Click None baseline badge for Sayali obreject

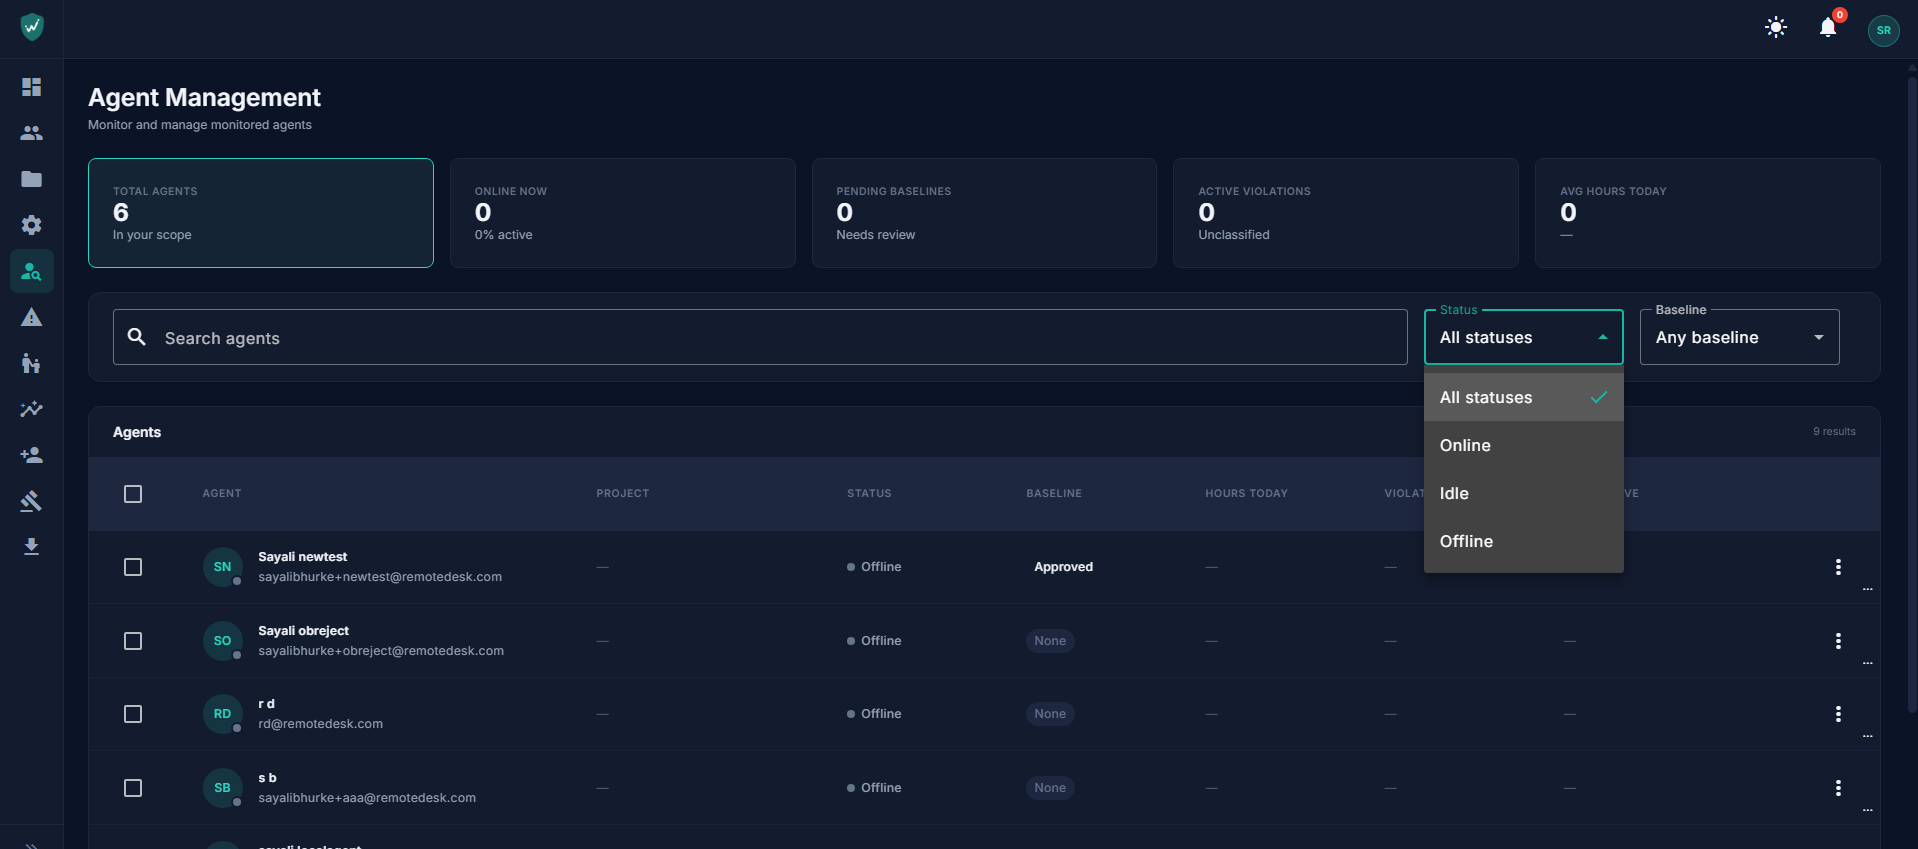[x=1050, y=641]
